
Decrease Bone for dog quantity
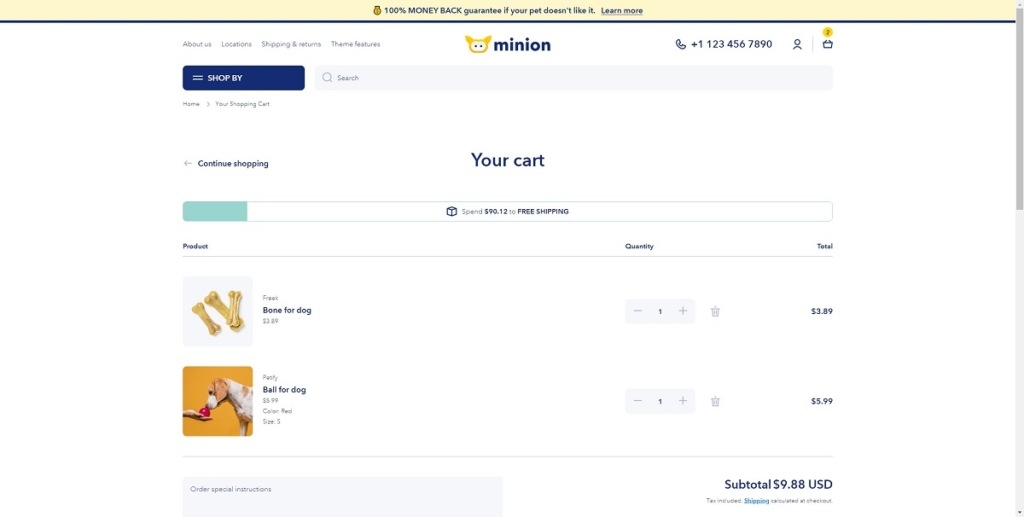638,311
